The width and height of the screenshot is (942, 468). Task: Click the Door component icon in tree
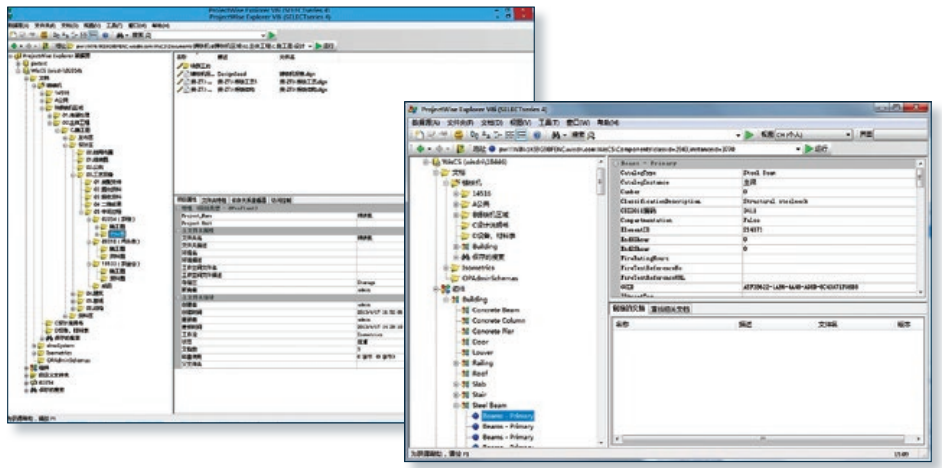pos(464,342)
